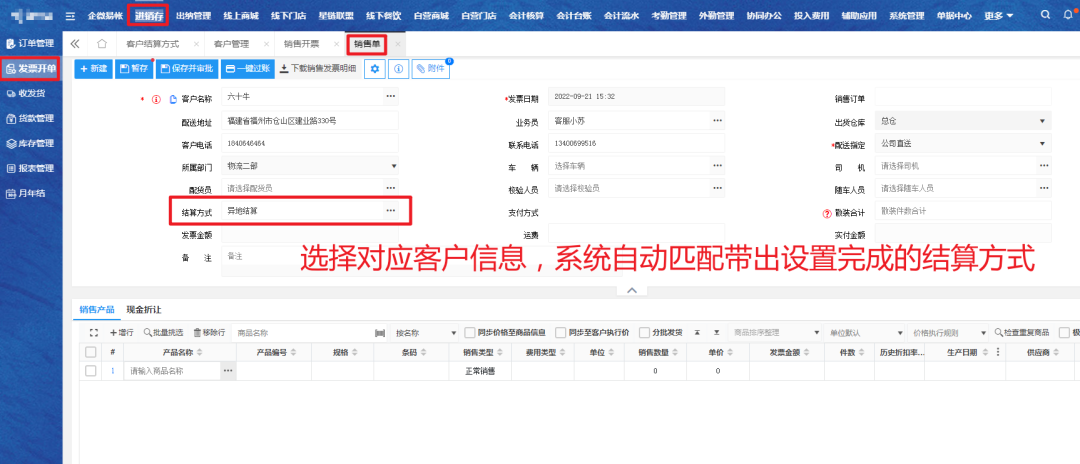This screenshot has width=1080, height=464.
Task: Open 线上商城 top menu
Action: coord(240,15)
